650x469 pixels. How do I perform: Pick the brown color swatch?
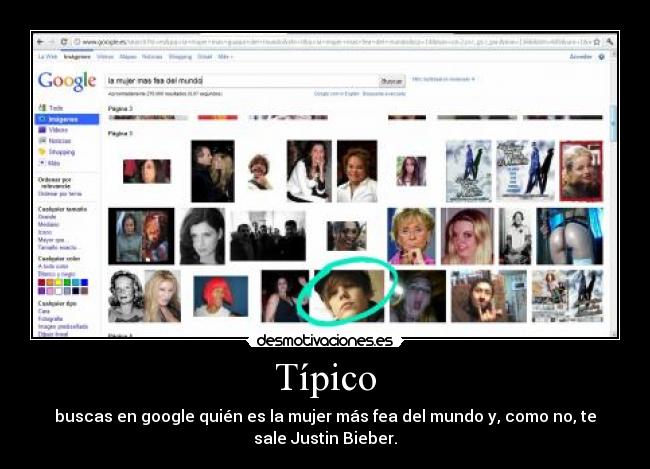click(x=85, y=291)
